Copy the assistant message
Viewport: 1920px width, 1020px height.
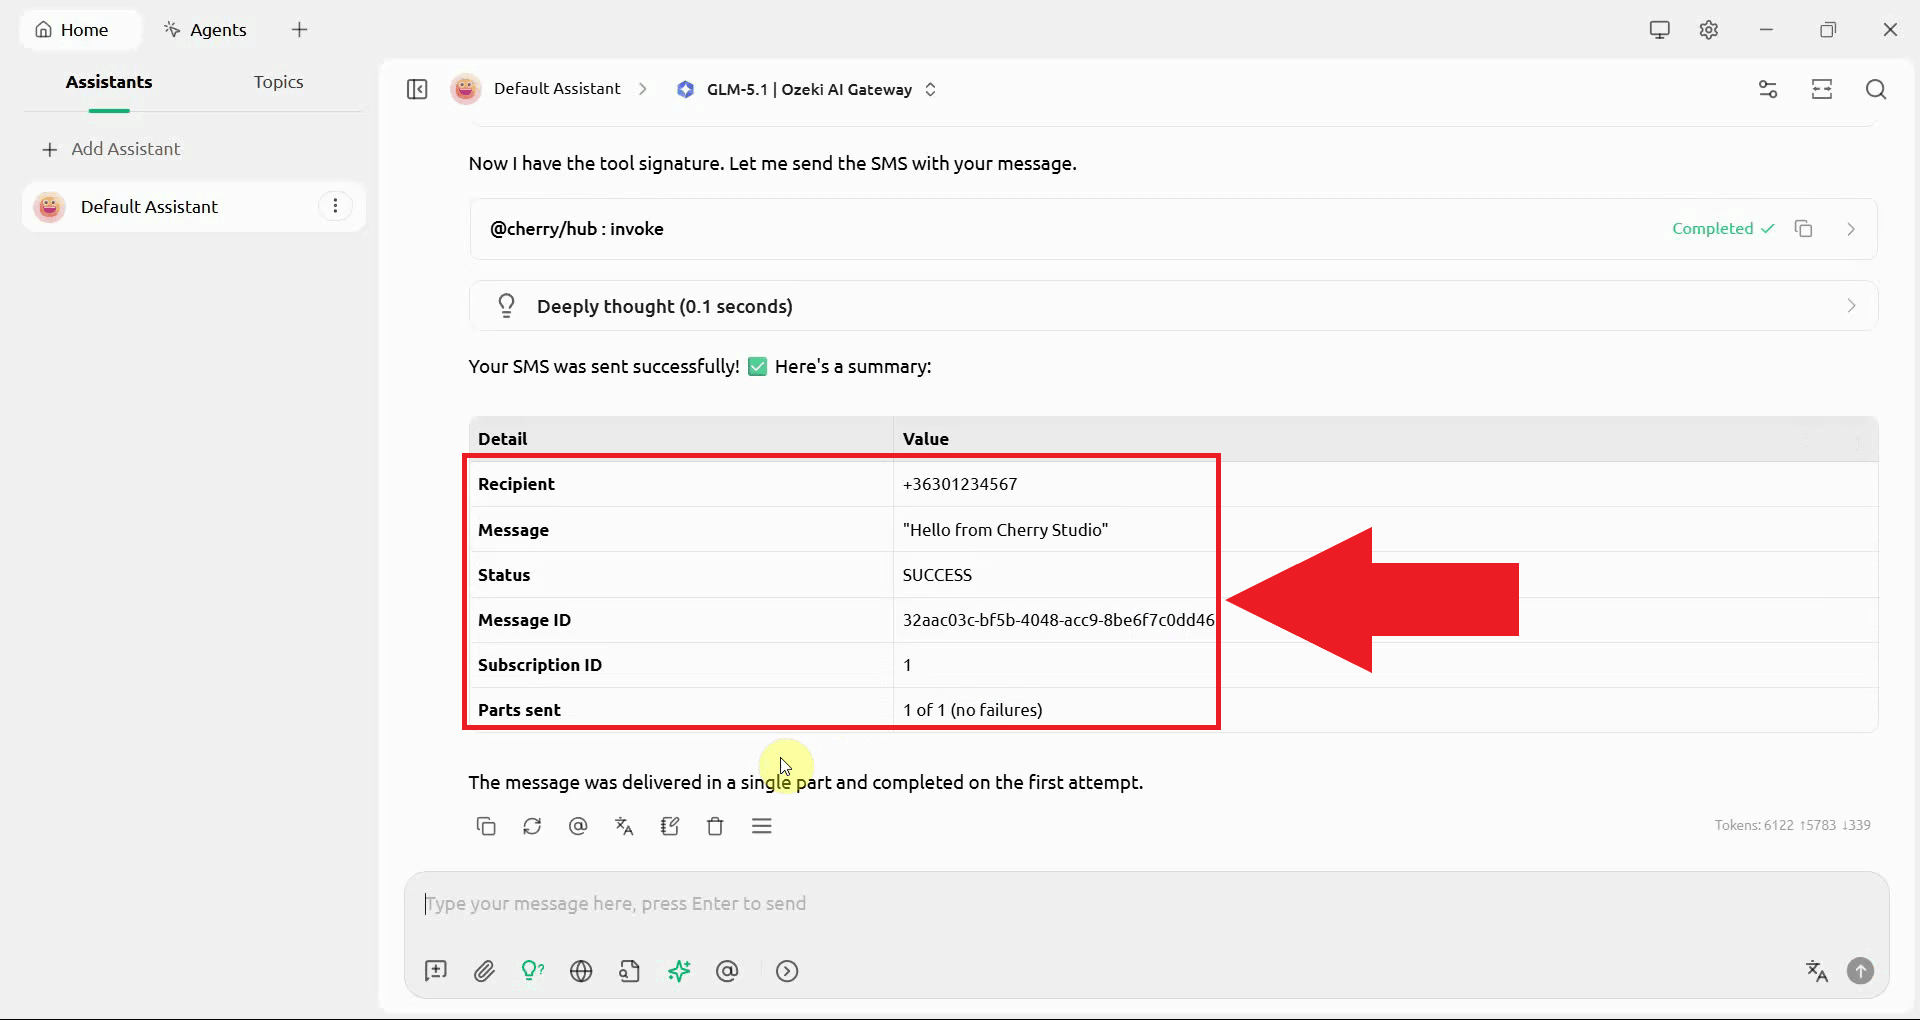coord(486,826)
